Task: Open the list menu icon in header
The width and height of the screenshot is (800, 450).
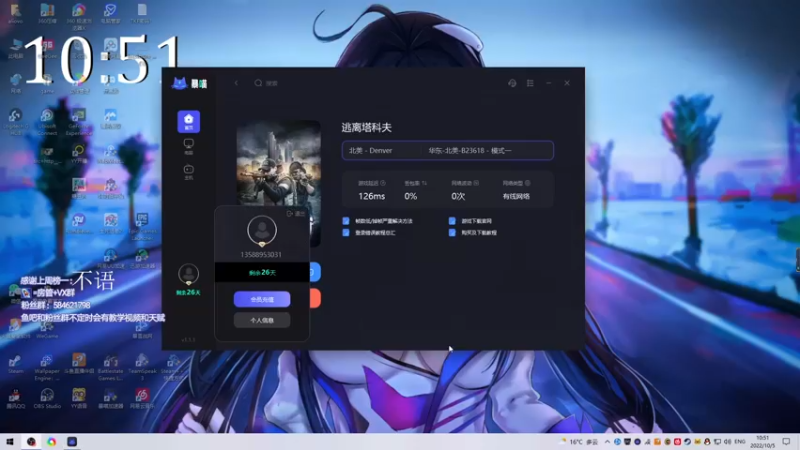Action: [530, 83]
